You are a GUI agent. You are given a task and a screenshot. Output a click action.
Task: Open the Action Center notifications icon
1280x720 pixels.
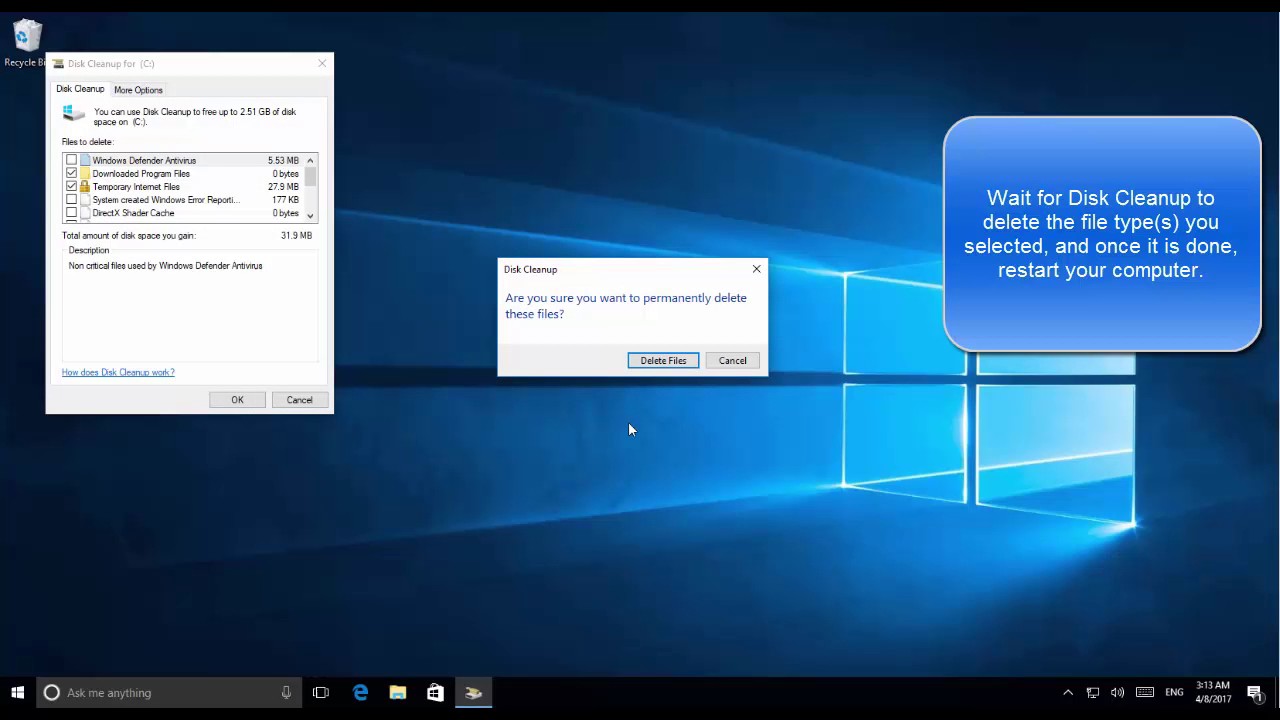[1254, 692]
